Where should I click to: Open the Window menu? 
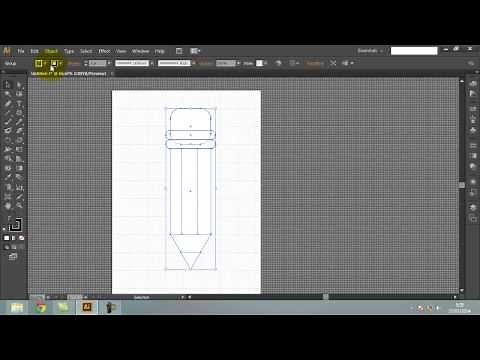(x=140, y=51)
